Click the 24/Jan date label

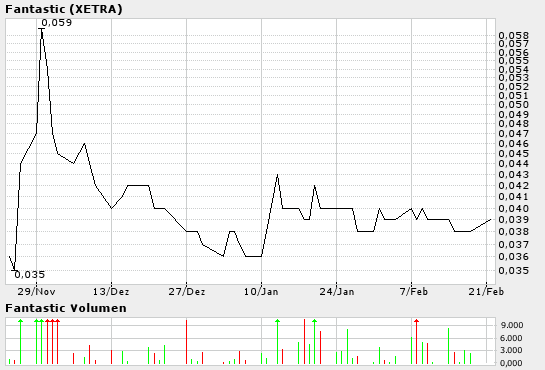pyautogui.click(x=337, y=291)
